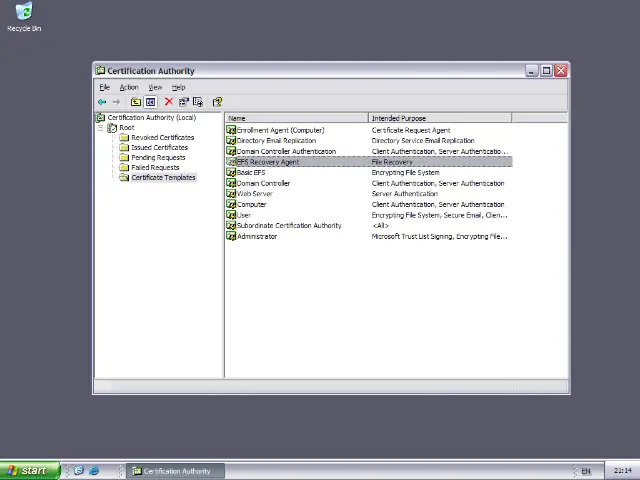Click the 'File Recovery' purpose cell

392,162
